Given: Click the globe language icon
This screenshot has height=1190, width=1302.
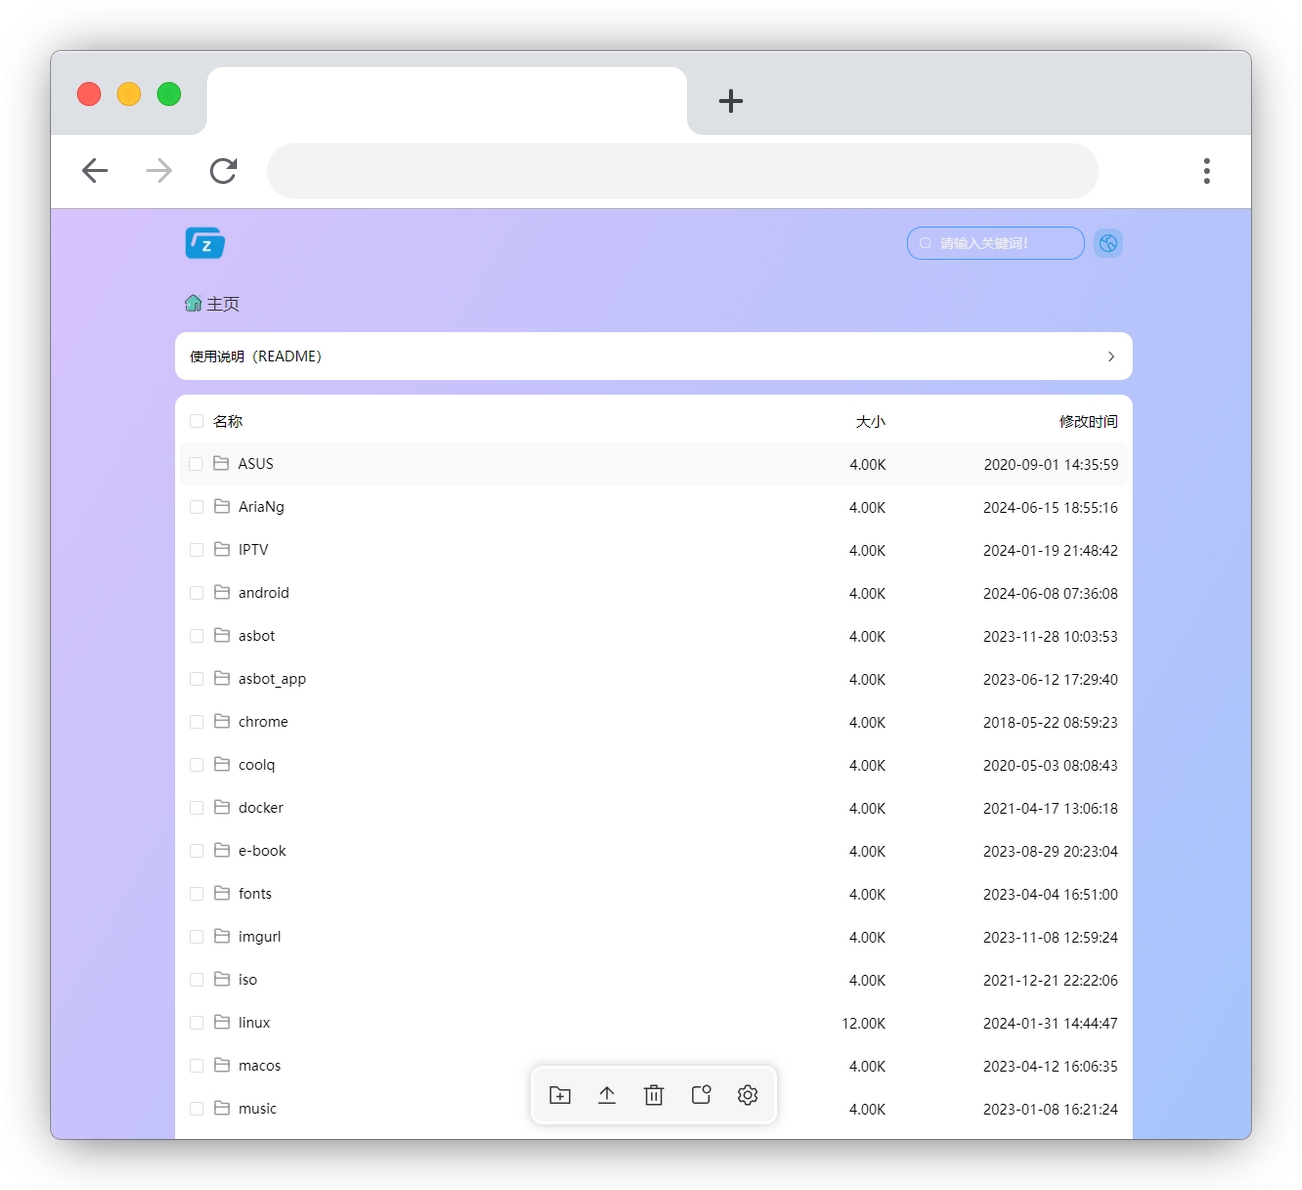Looking at the screenshot, I should pyautogui.click(x=1108, y=243).
